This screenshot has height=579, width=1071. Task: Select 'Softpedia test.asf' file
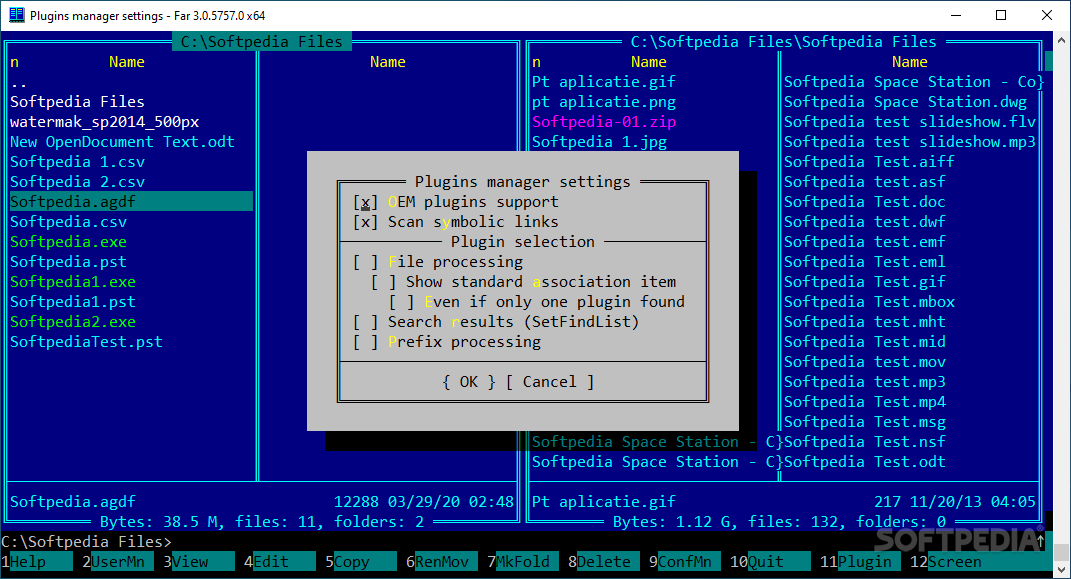pos(865,182)
